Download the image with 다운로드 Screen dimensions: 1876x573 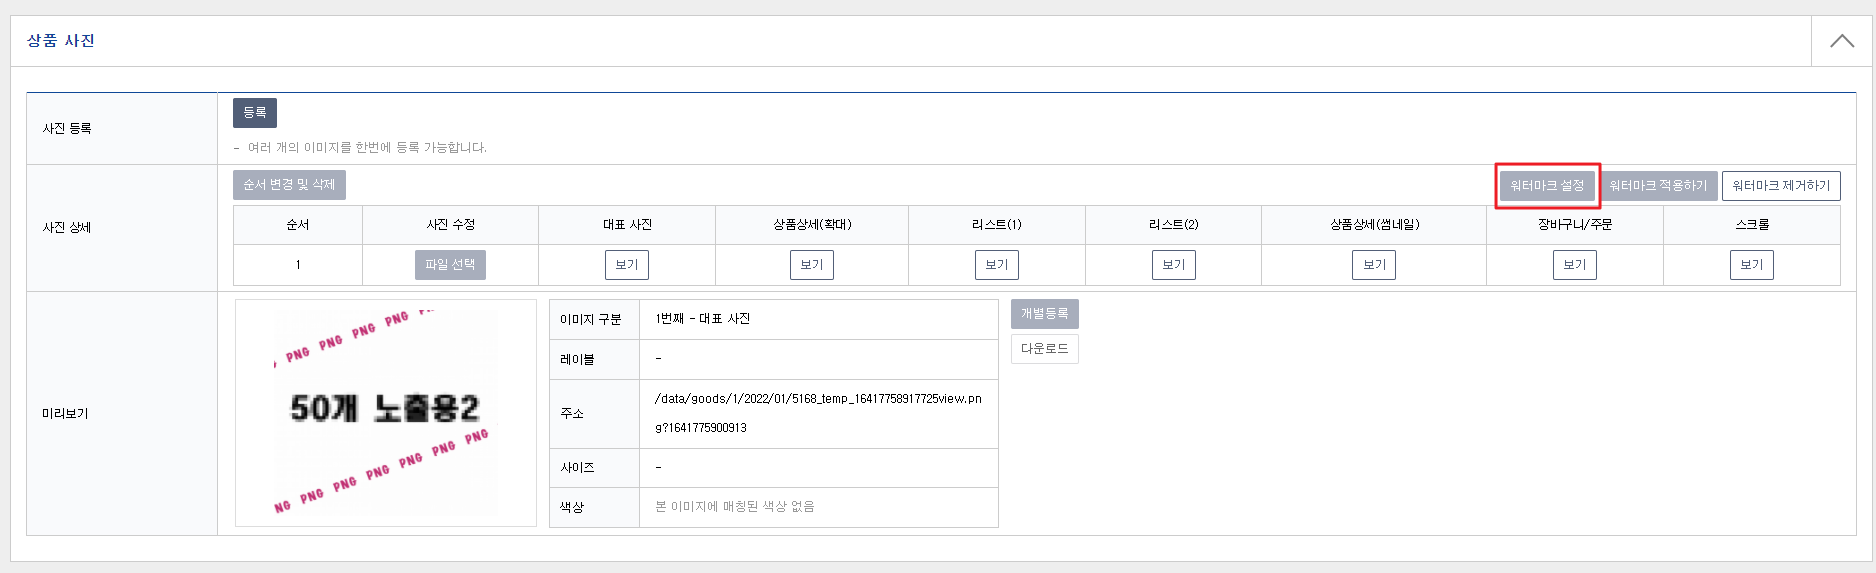[1044, 349]
